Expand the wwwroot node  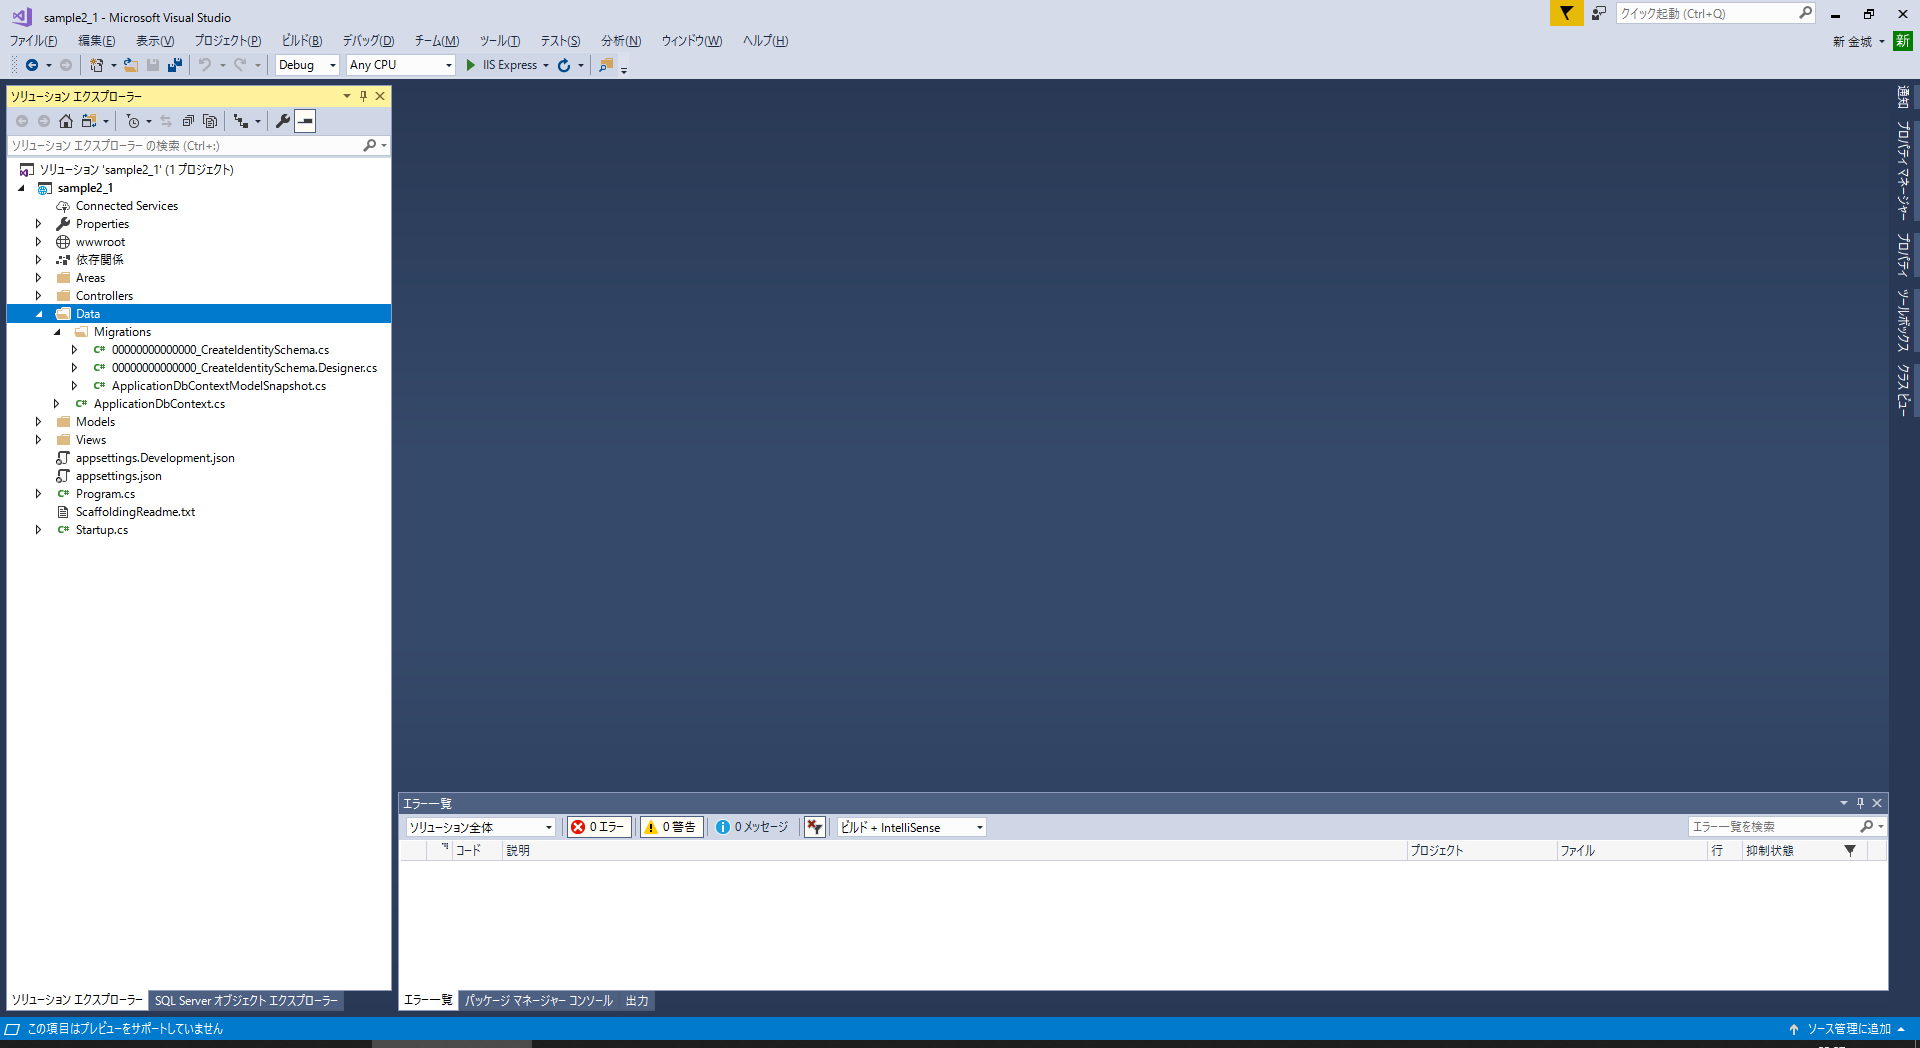[x=39, y=242]
